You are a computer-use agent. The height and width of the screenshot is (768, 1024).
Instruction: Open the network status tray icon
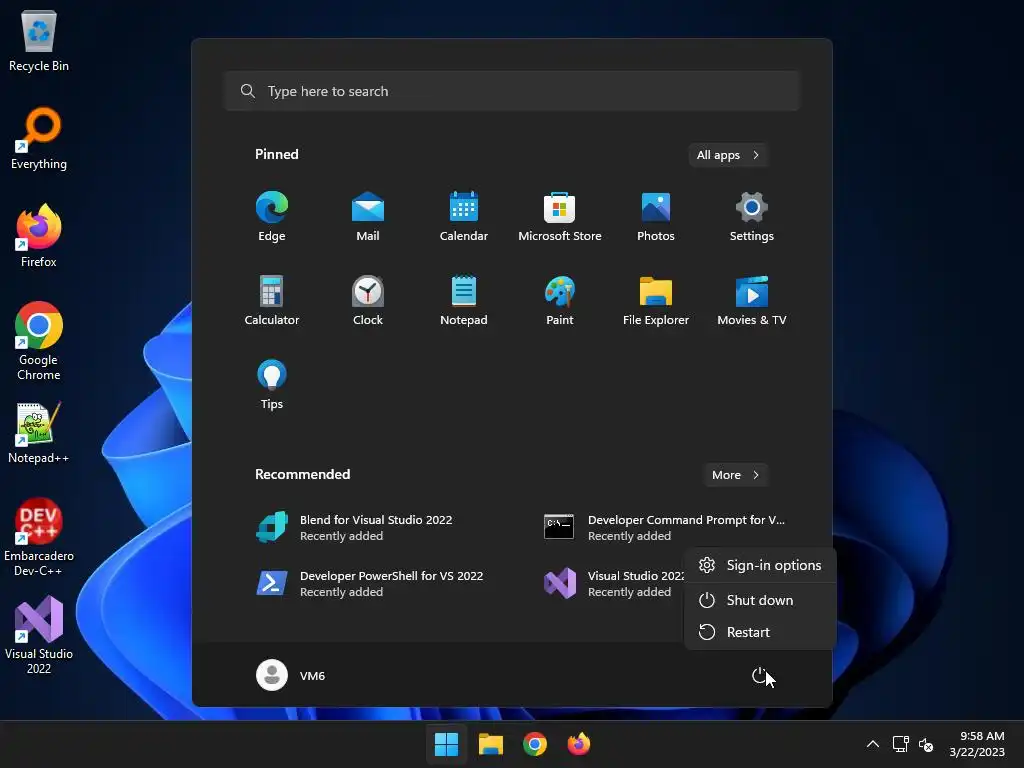901,744
